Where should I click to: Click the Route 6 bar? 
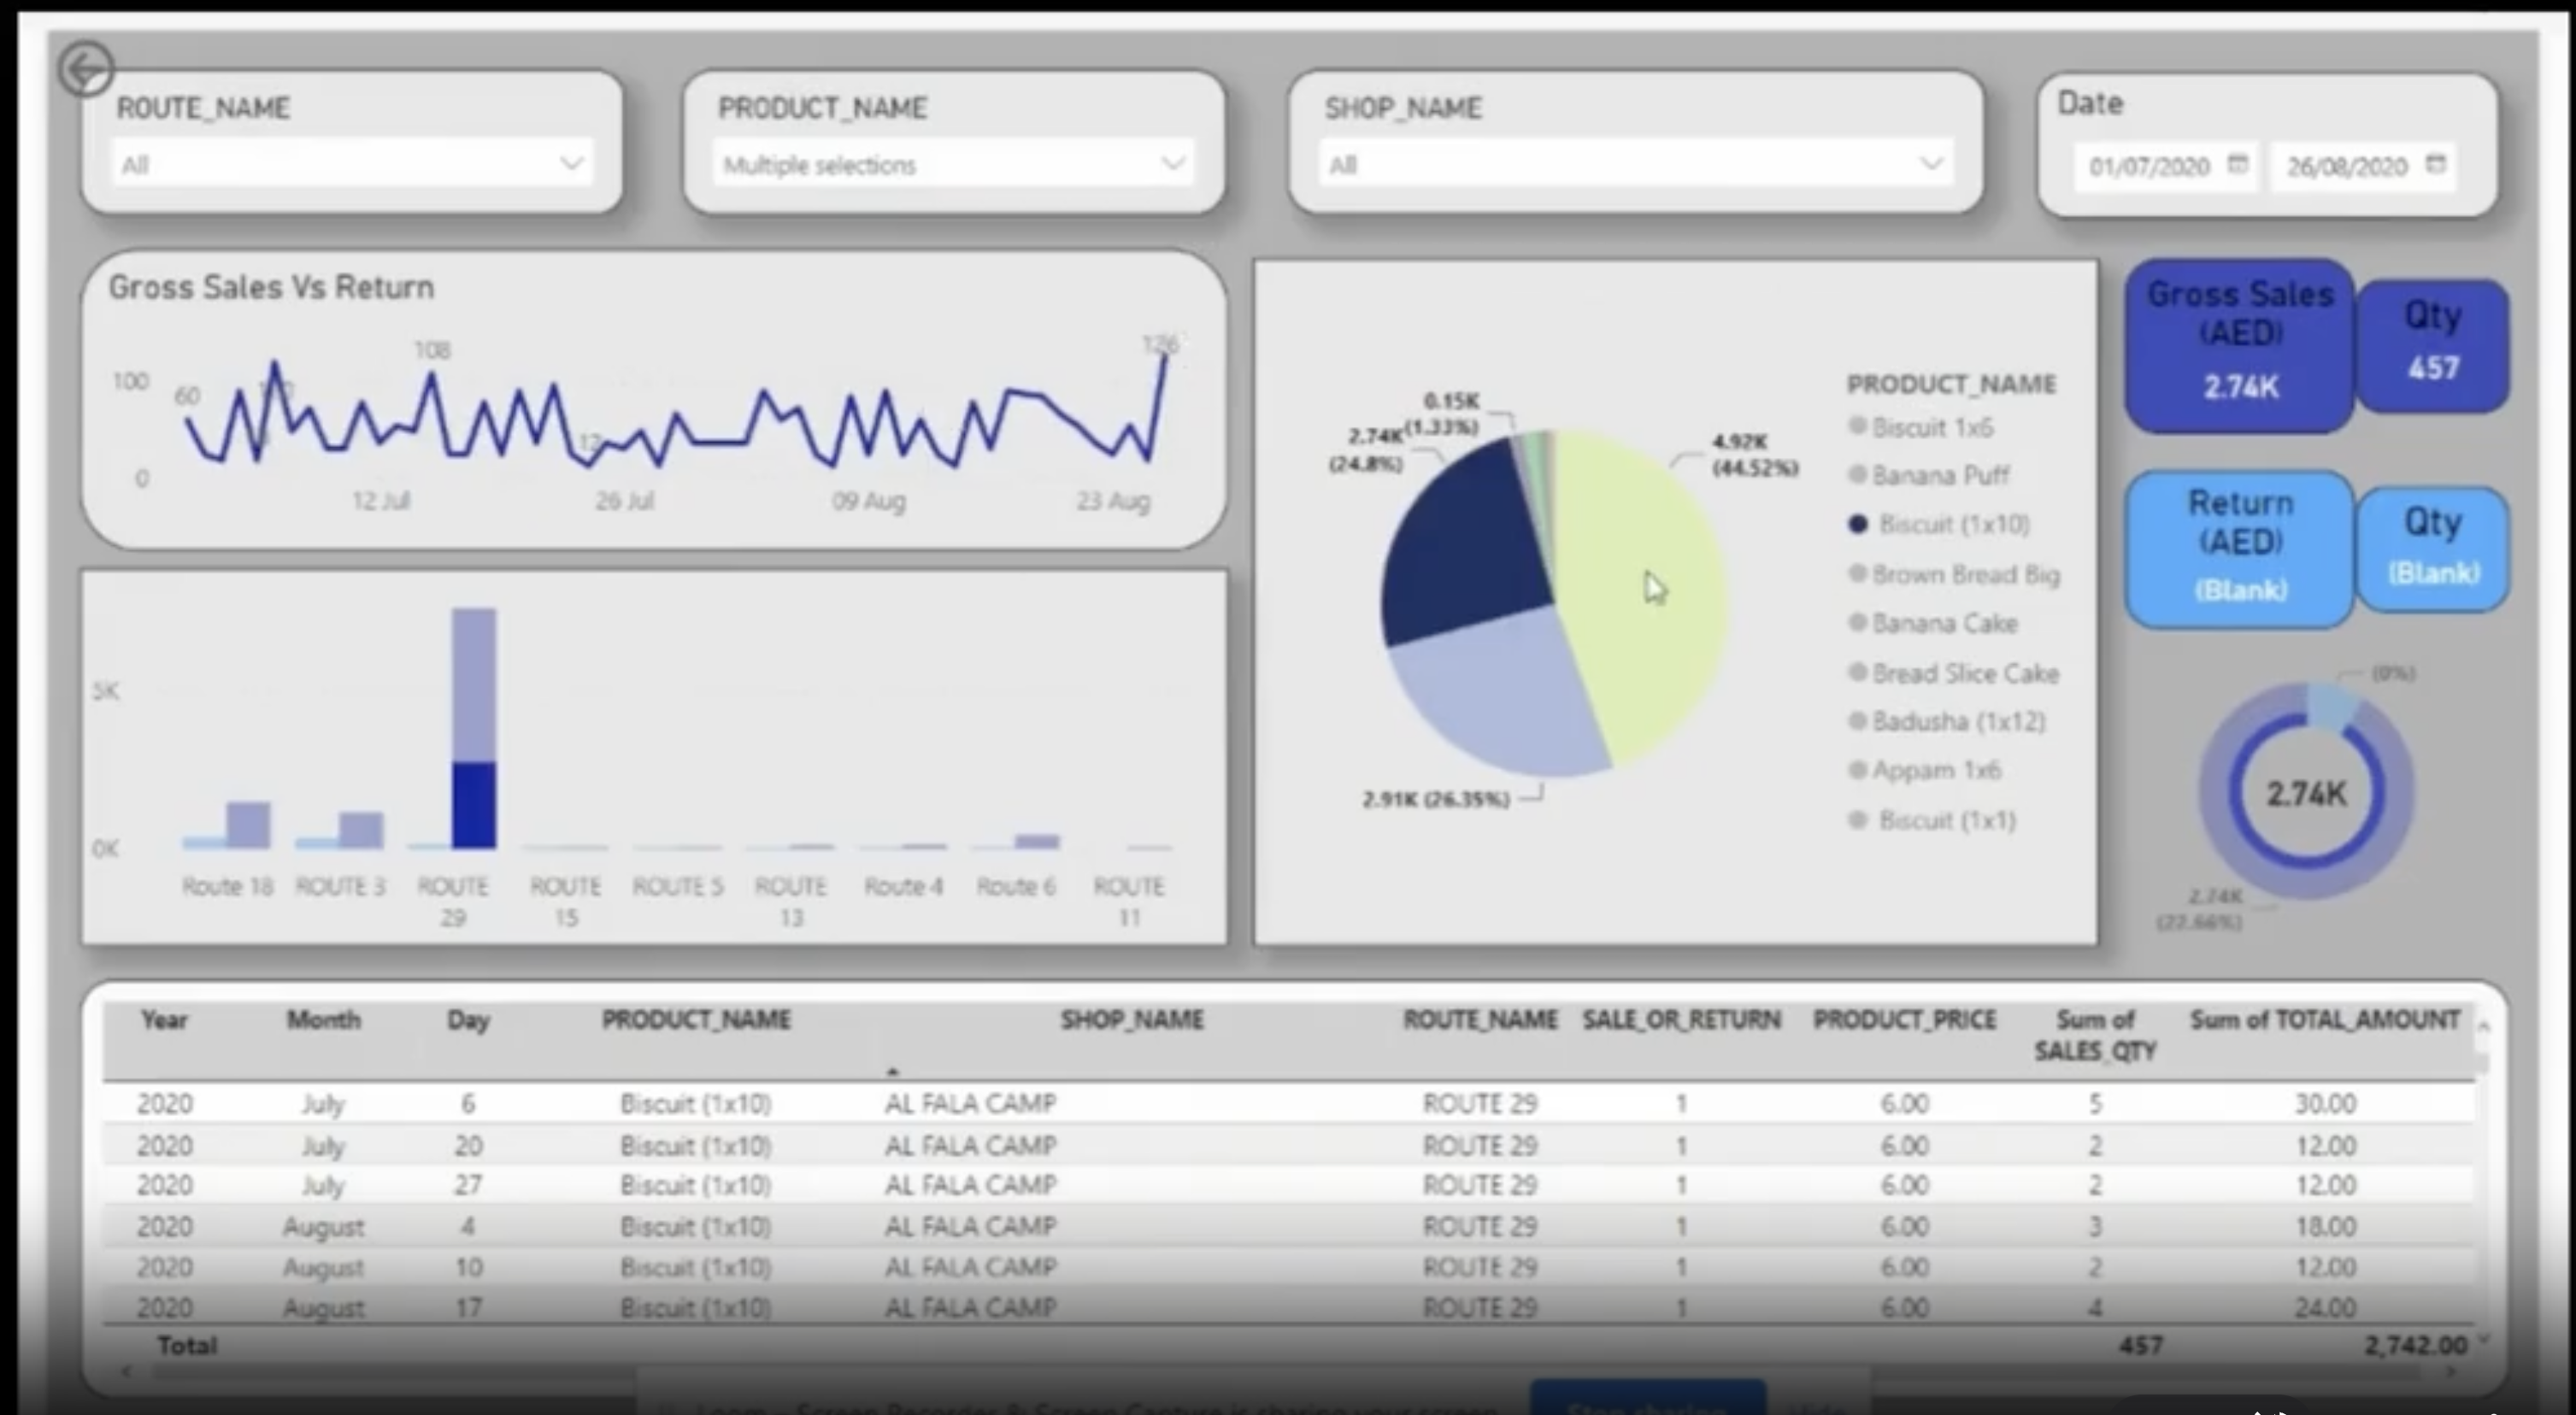tap(1037, 841)
